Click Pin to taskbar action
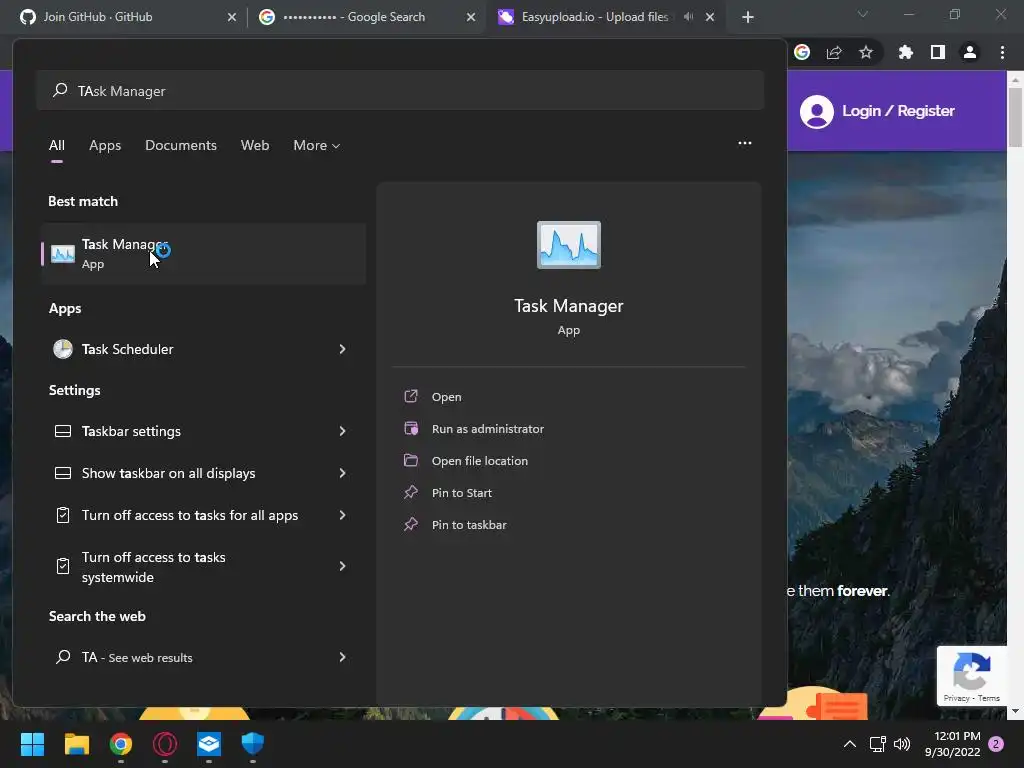1024x768 pixels. 469,525
